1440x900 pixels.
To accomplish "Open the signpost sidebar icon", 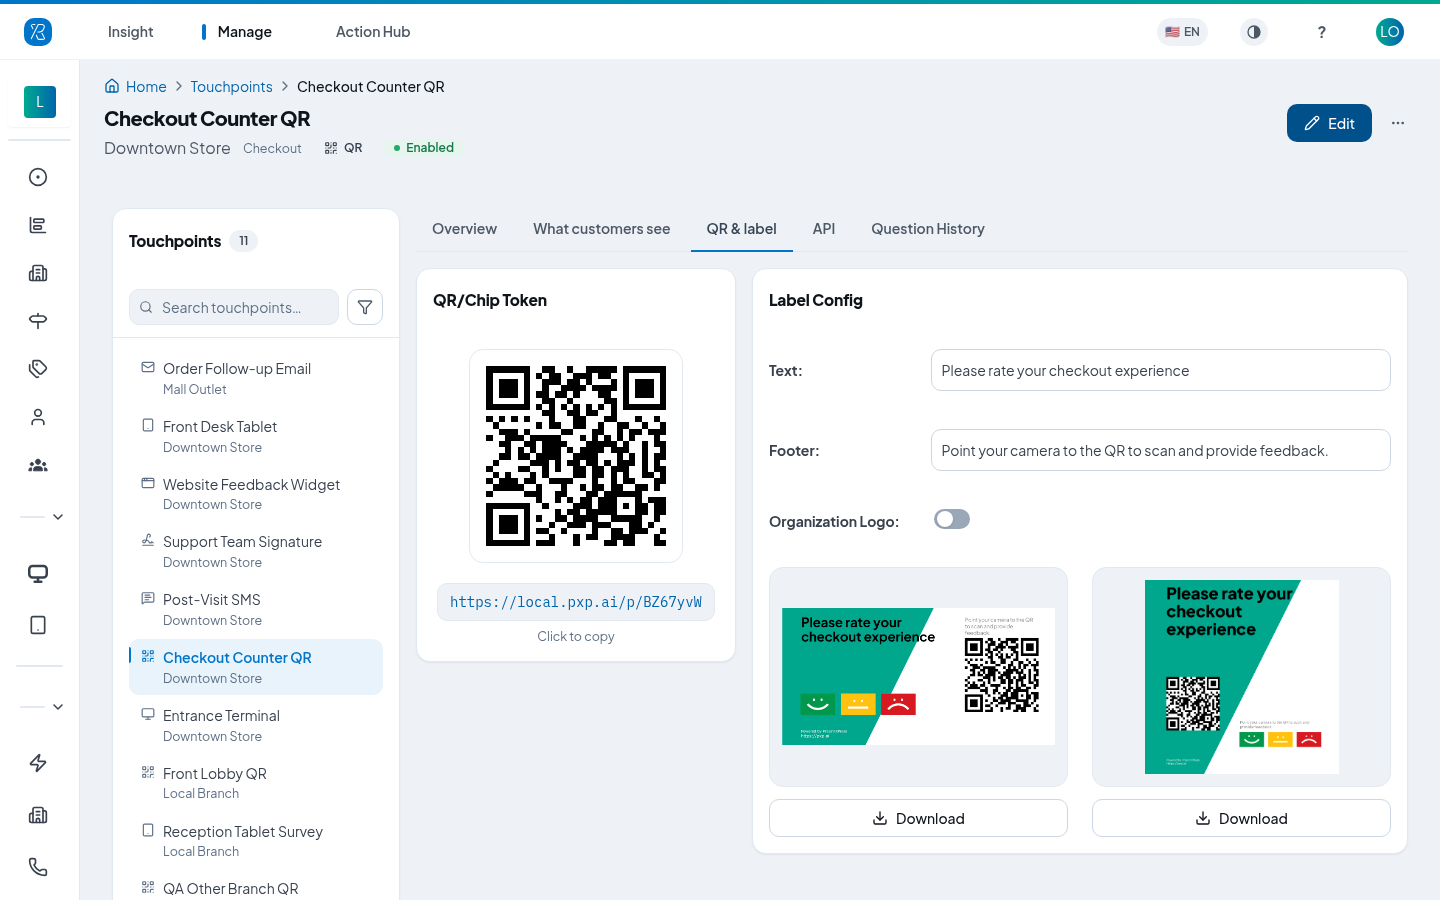I will click(x=38, y=321).
